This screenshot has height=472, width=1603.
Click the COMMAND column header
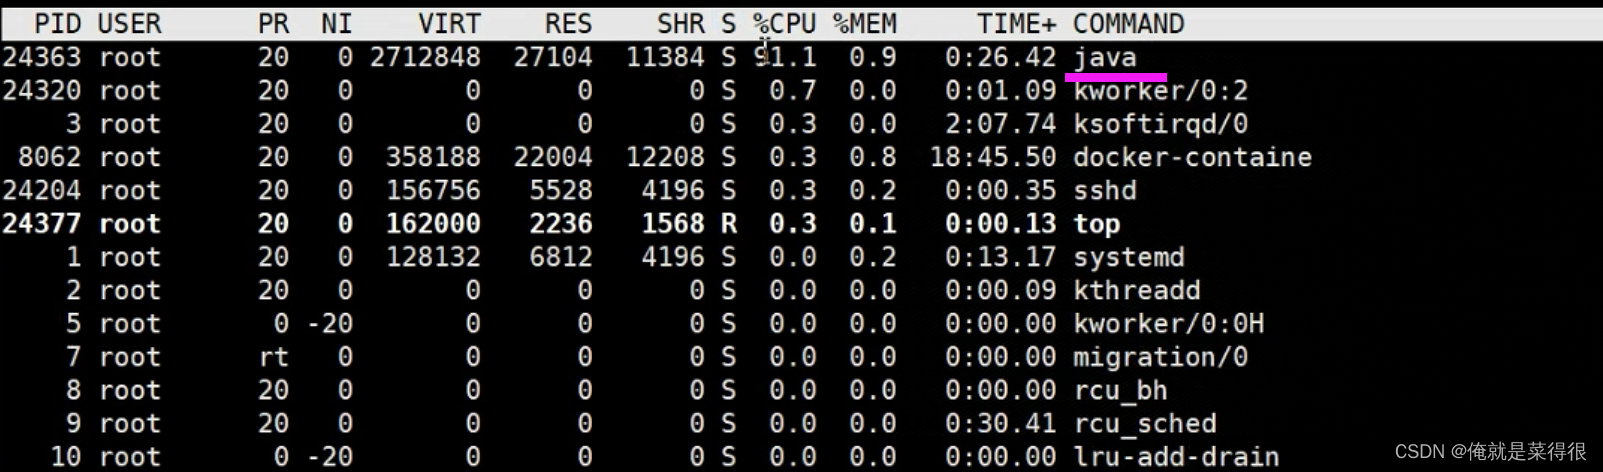1128,23
